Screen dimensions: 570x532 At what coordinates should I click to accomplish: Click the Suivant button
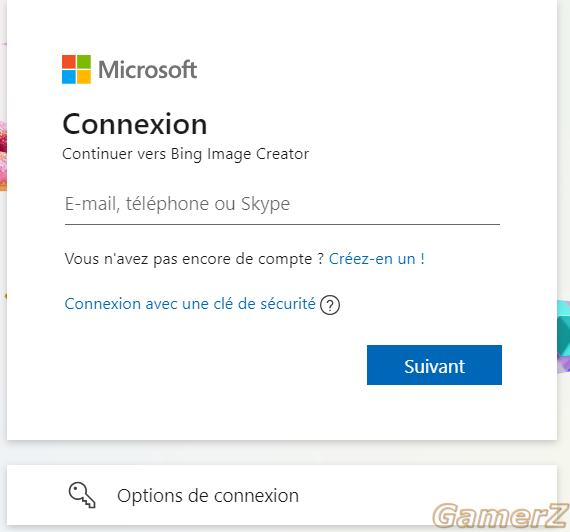click(x=434, y=365)
